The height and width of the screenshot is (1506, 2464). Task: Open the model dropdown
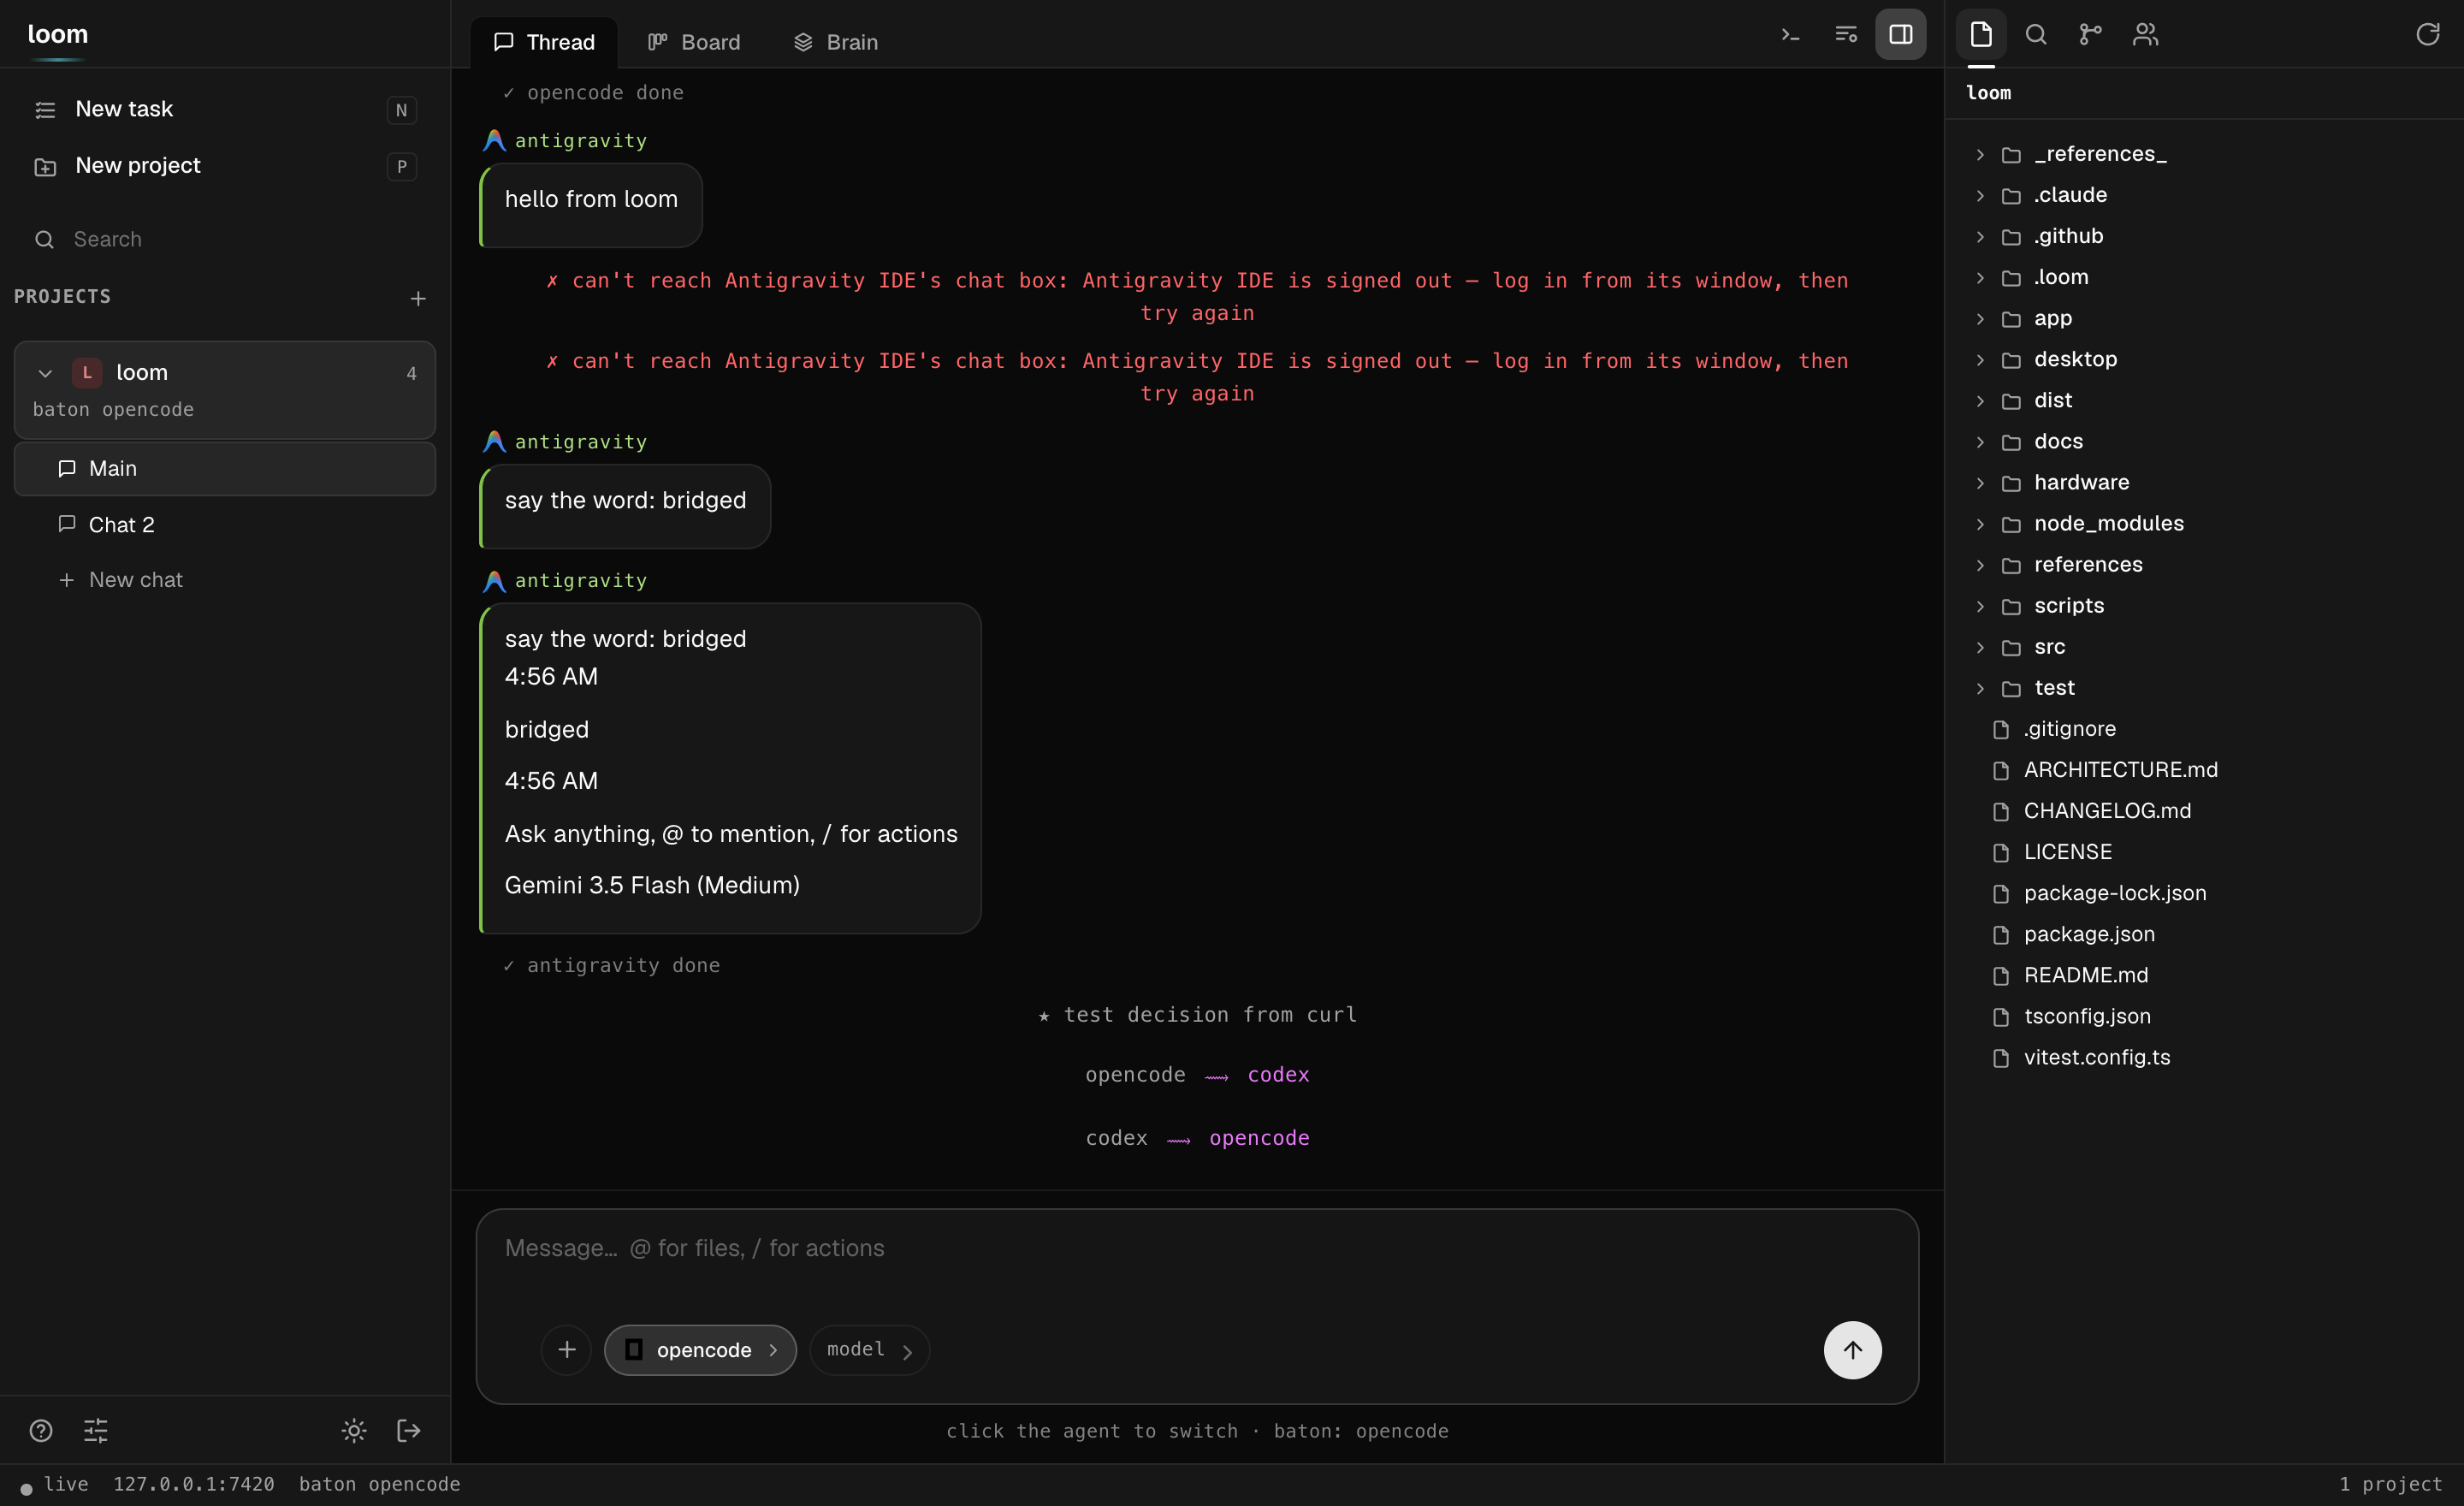tap(870, 1350)
